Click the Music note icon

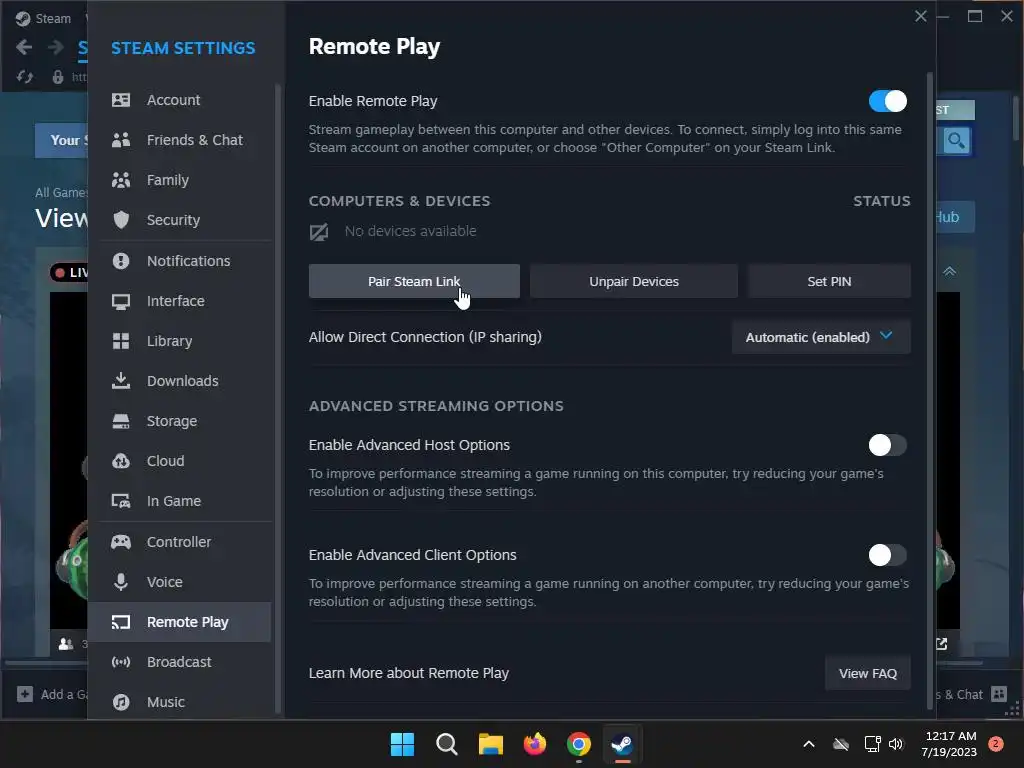pyautogui.click(x=121, y=702)
